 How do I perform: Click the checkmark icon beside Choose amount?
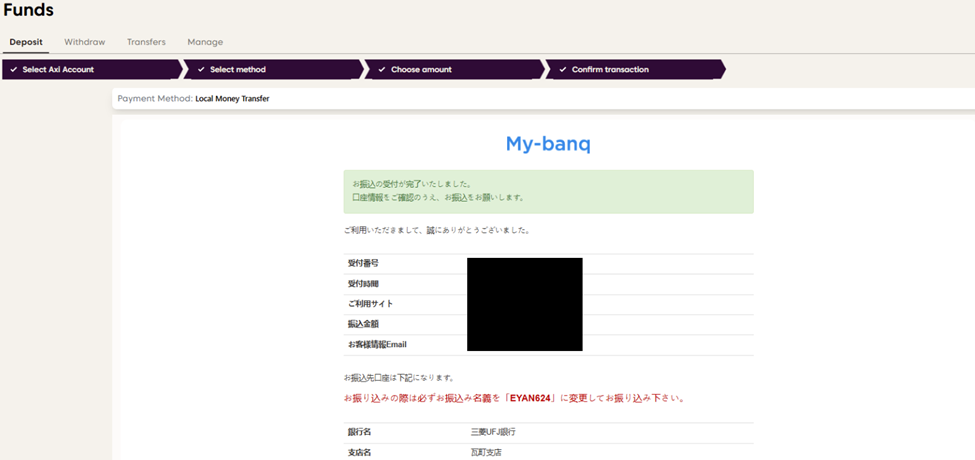click(x=381, y=70)
